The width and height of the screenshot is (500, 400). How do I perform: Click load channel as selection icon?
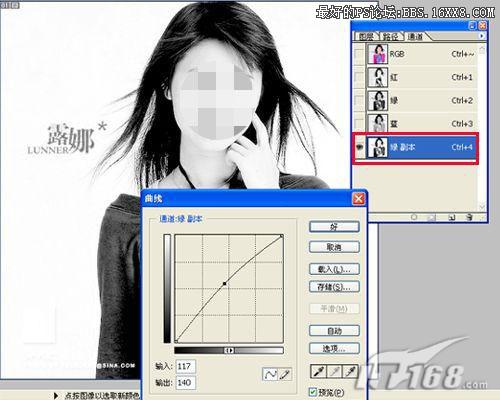click(x=414, y=217)
